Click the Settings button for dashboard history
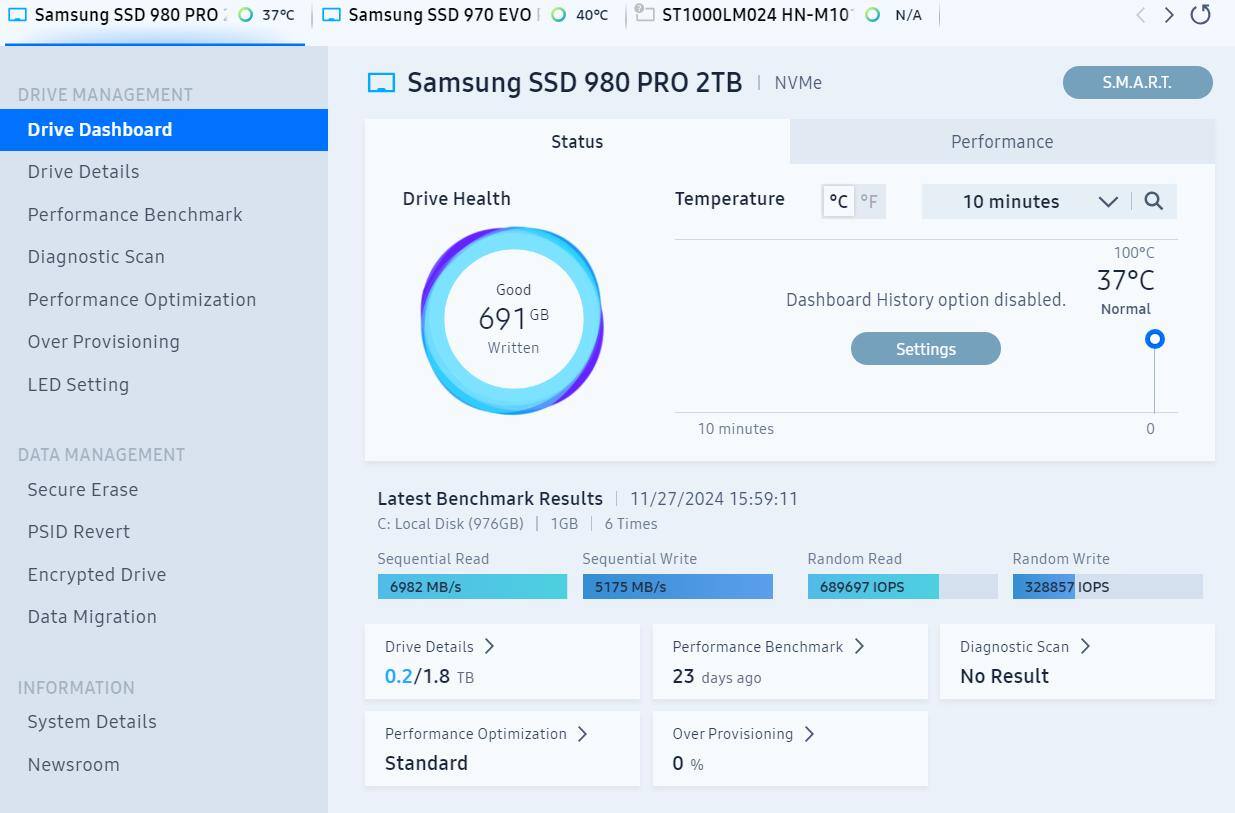This screenshot has width=1235, height=813. point(925,349)
